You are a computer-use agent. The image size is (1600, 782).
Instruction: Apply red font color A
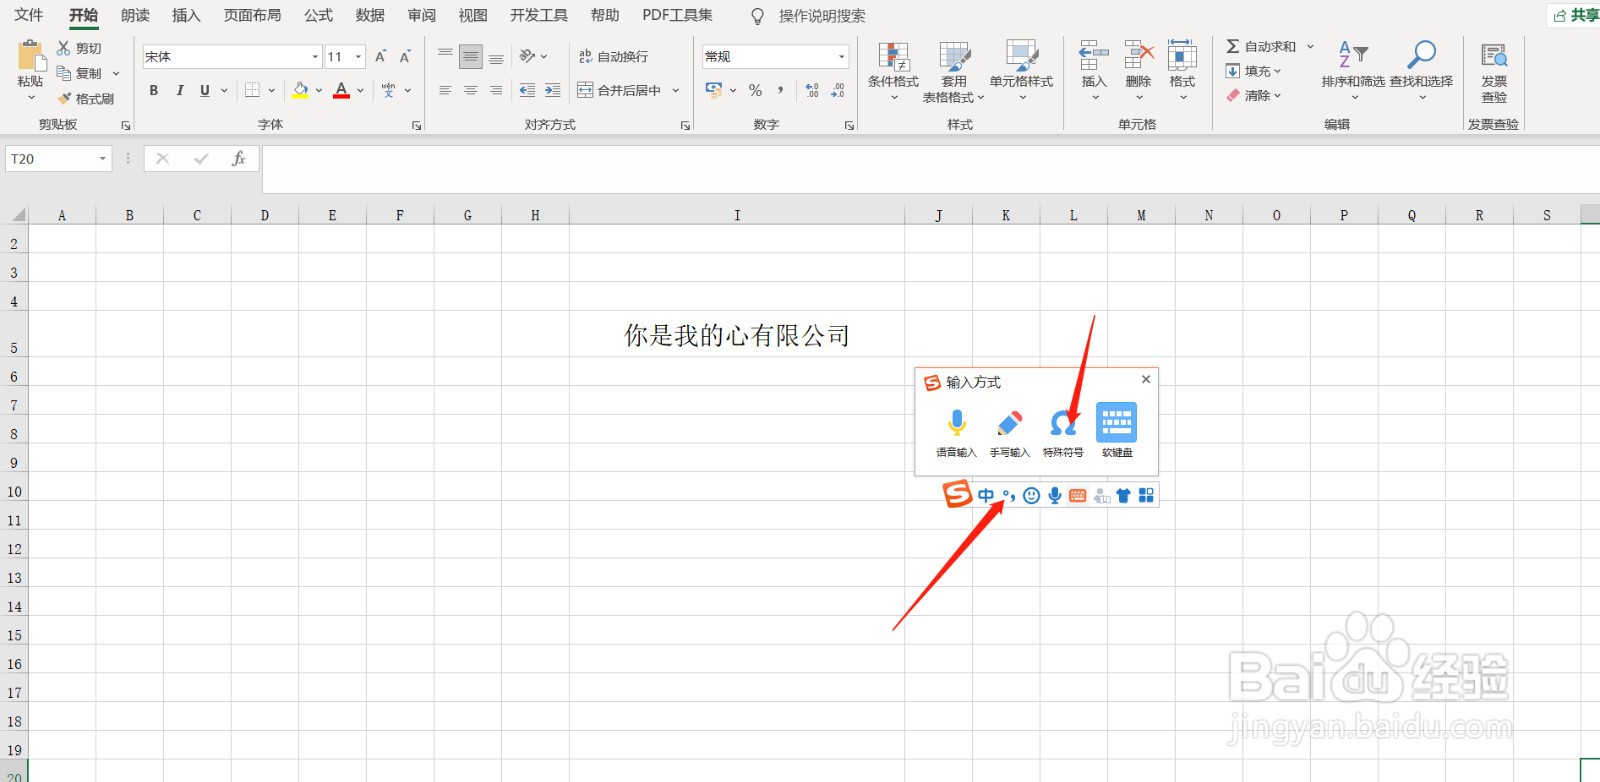pos(341,90)
